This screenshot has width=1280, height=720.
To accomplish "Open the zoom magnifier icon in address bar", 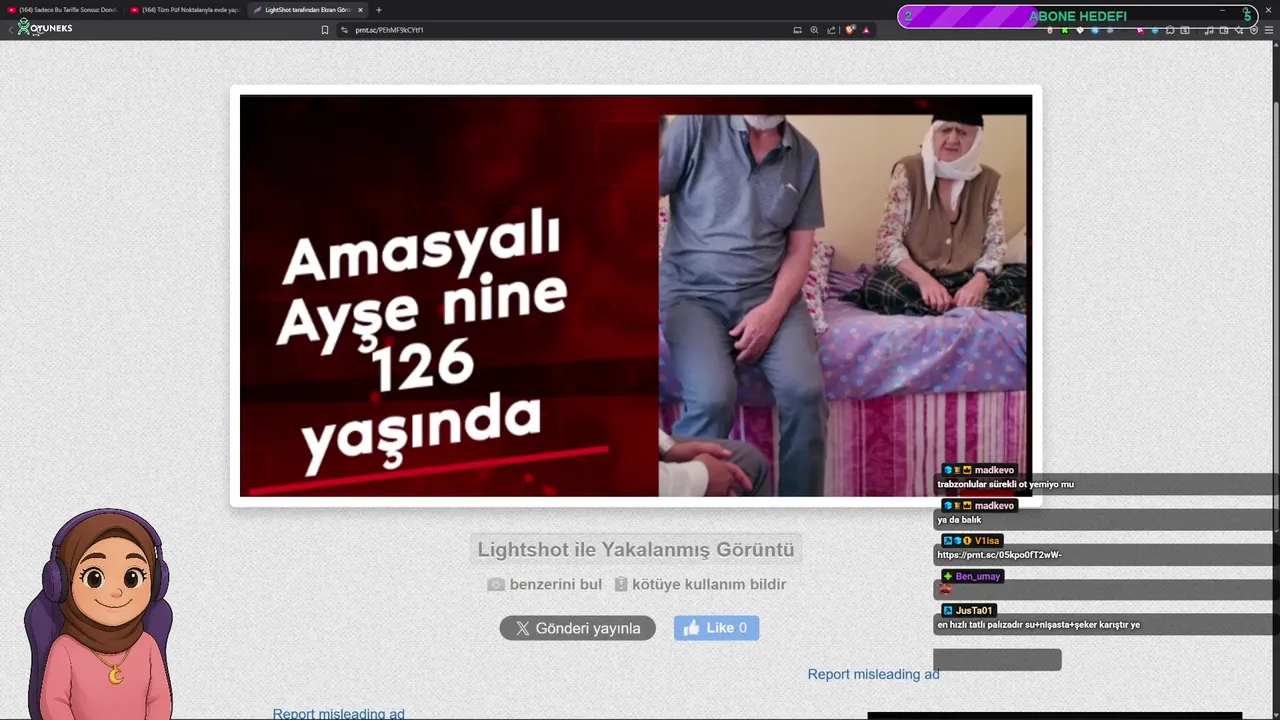I will point(814,30).
